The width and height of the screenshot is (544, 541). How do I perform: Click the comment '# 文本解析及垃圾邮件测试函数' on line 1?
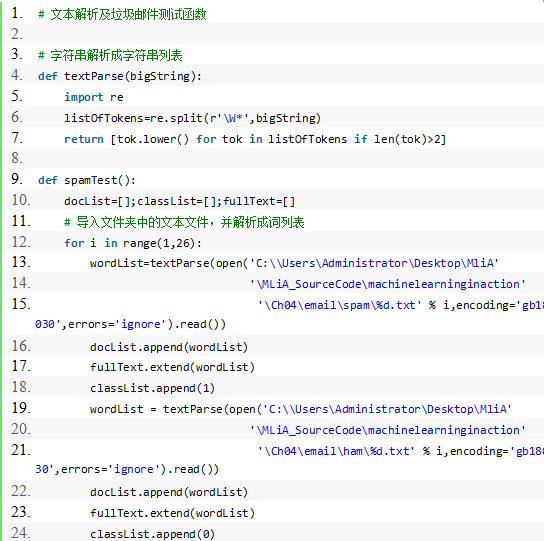click(122, 14)
